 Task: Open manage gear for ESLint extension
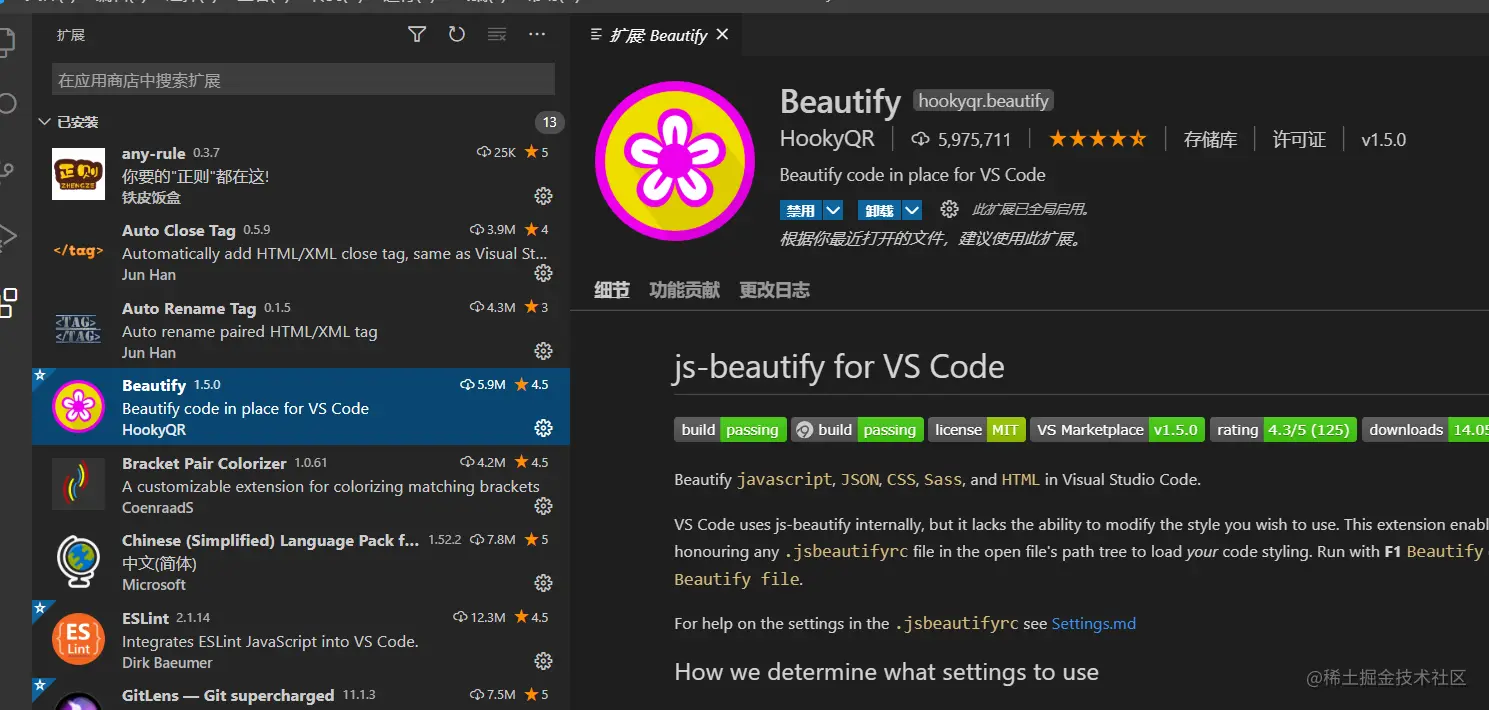tap(543, 661)
